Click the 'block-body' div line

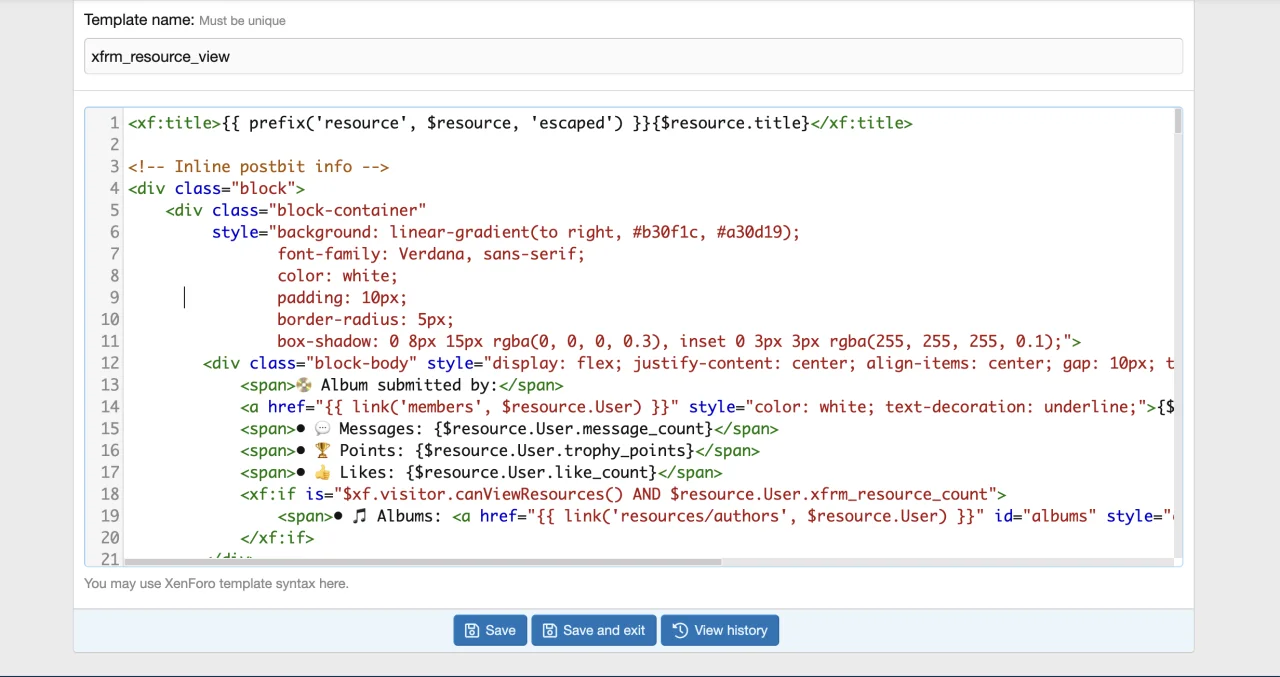point(688,363)
